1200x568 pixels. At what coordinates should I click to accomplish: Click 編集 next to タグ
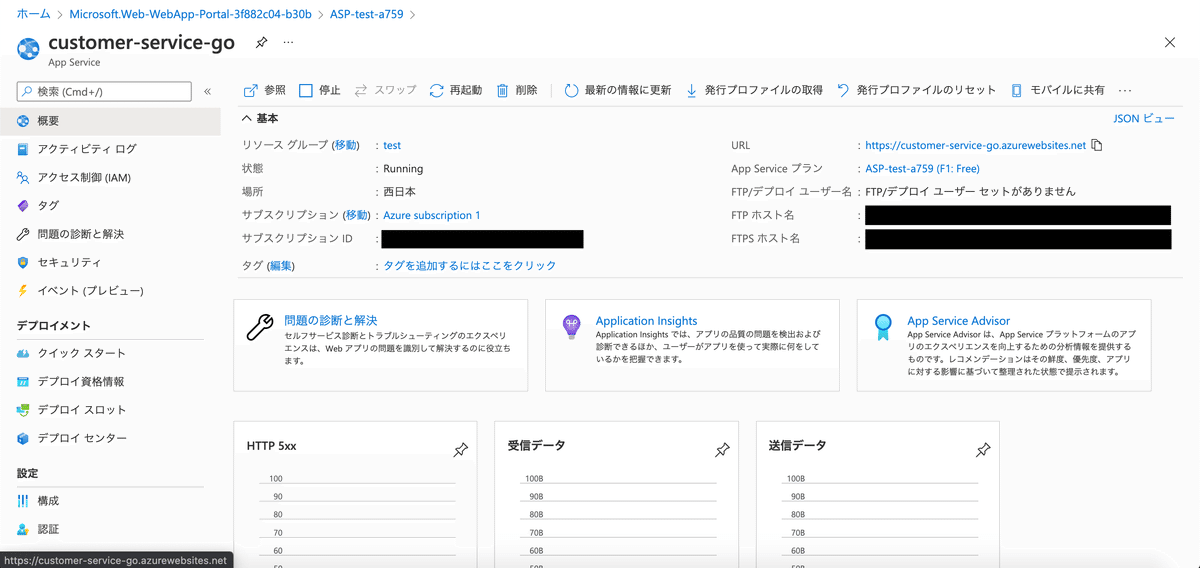tap(281, 266)
